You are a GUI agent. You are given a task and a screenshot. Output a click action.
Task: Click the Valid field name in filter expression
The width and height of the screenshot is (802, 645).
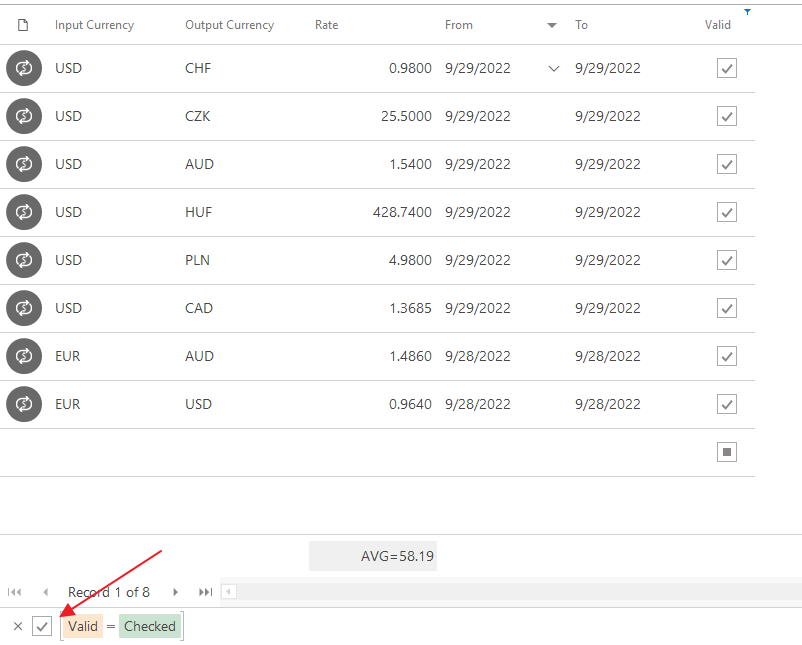[83, 626]
